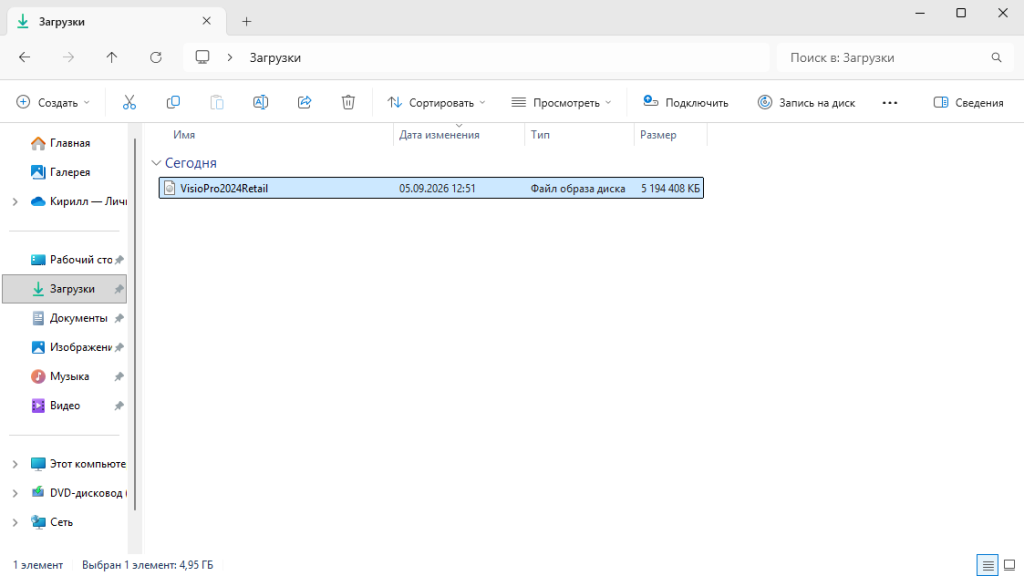Click the 1 элемент status bar text
This screenshot has height=576, width=1024.
click(x=38, y=565)
